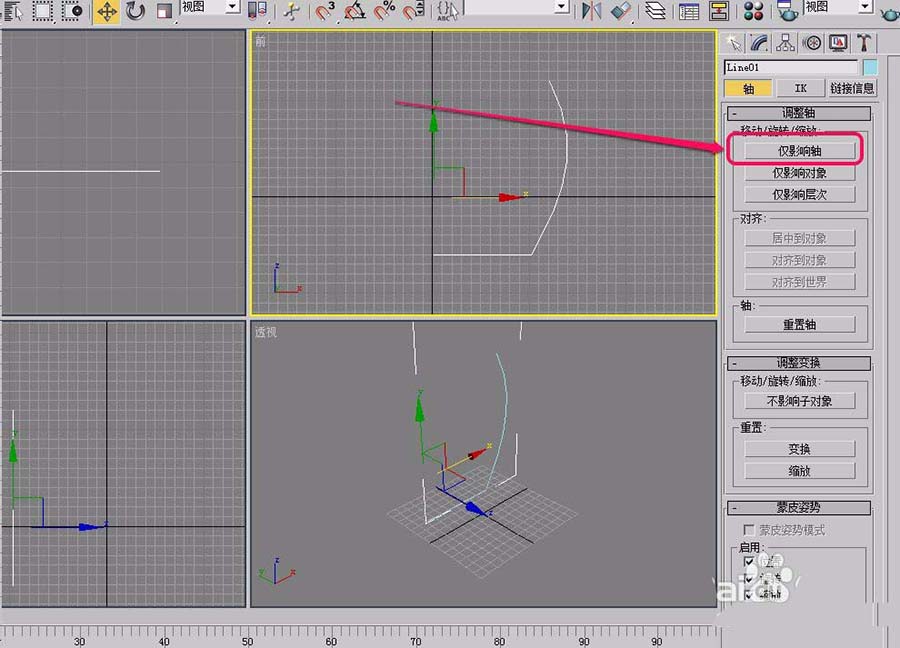
Task: Click the 重置轴 button
Action: click(x=800, y=324)
